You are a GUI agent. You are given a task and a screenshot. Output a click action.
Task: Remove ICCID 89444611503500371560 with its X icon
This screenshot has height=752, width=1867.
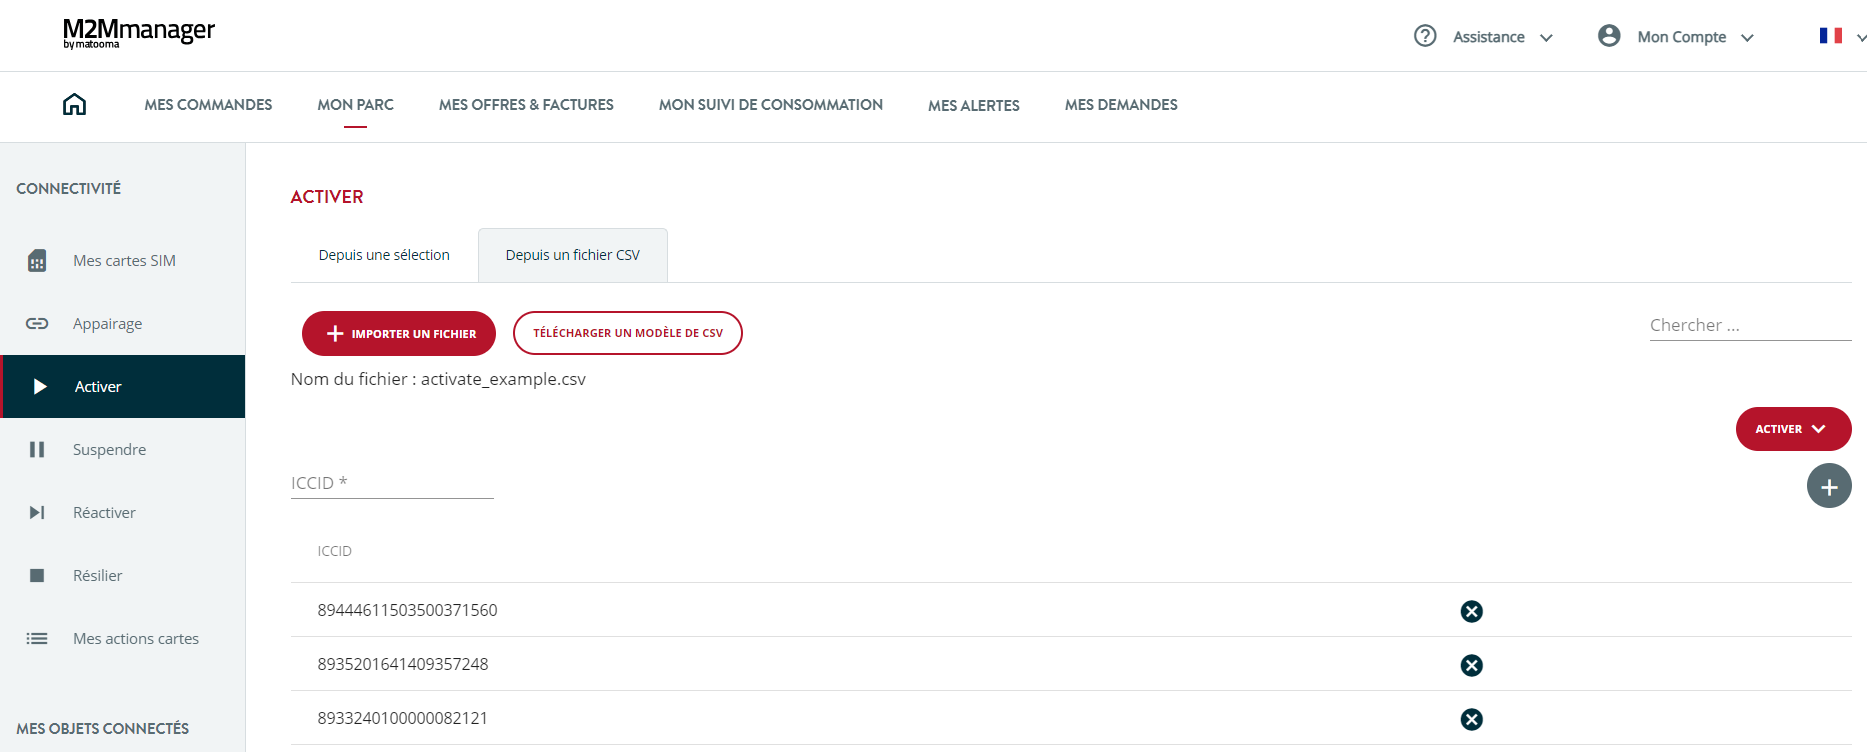[x=1471, y=611]
